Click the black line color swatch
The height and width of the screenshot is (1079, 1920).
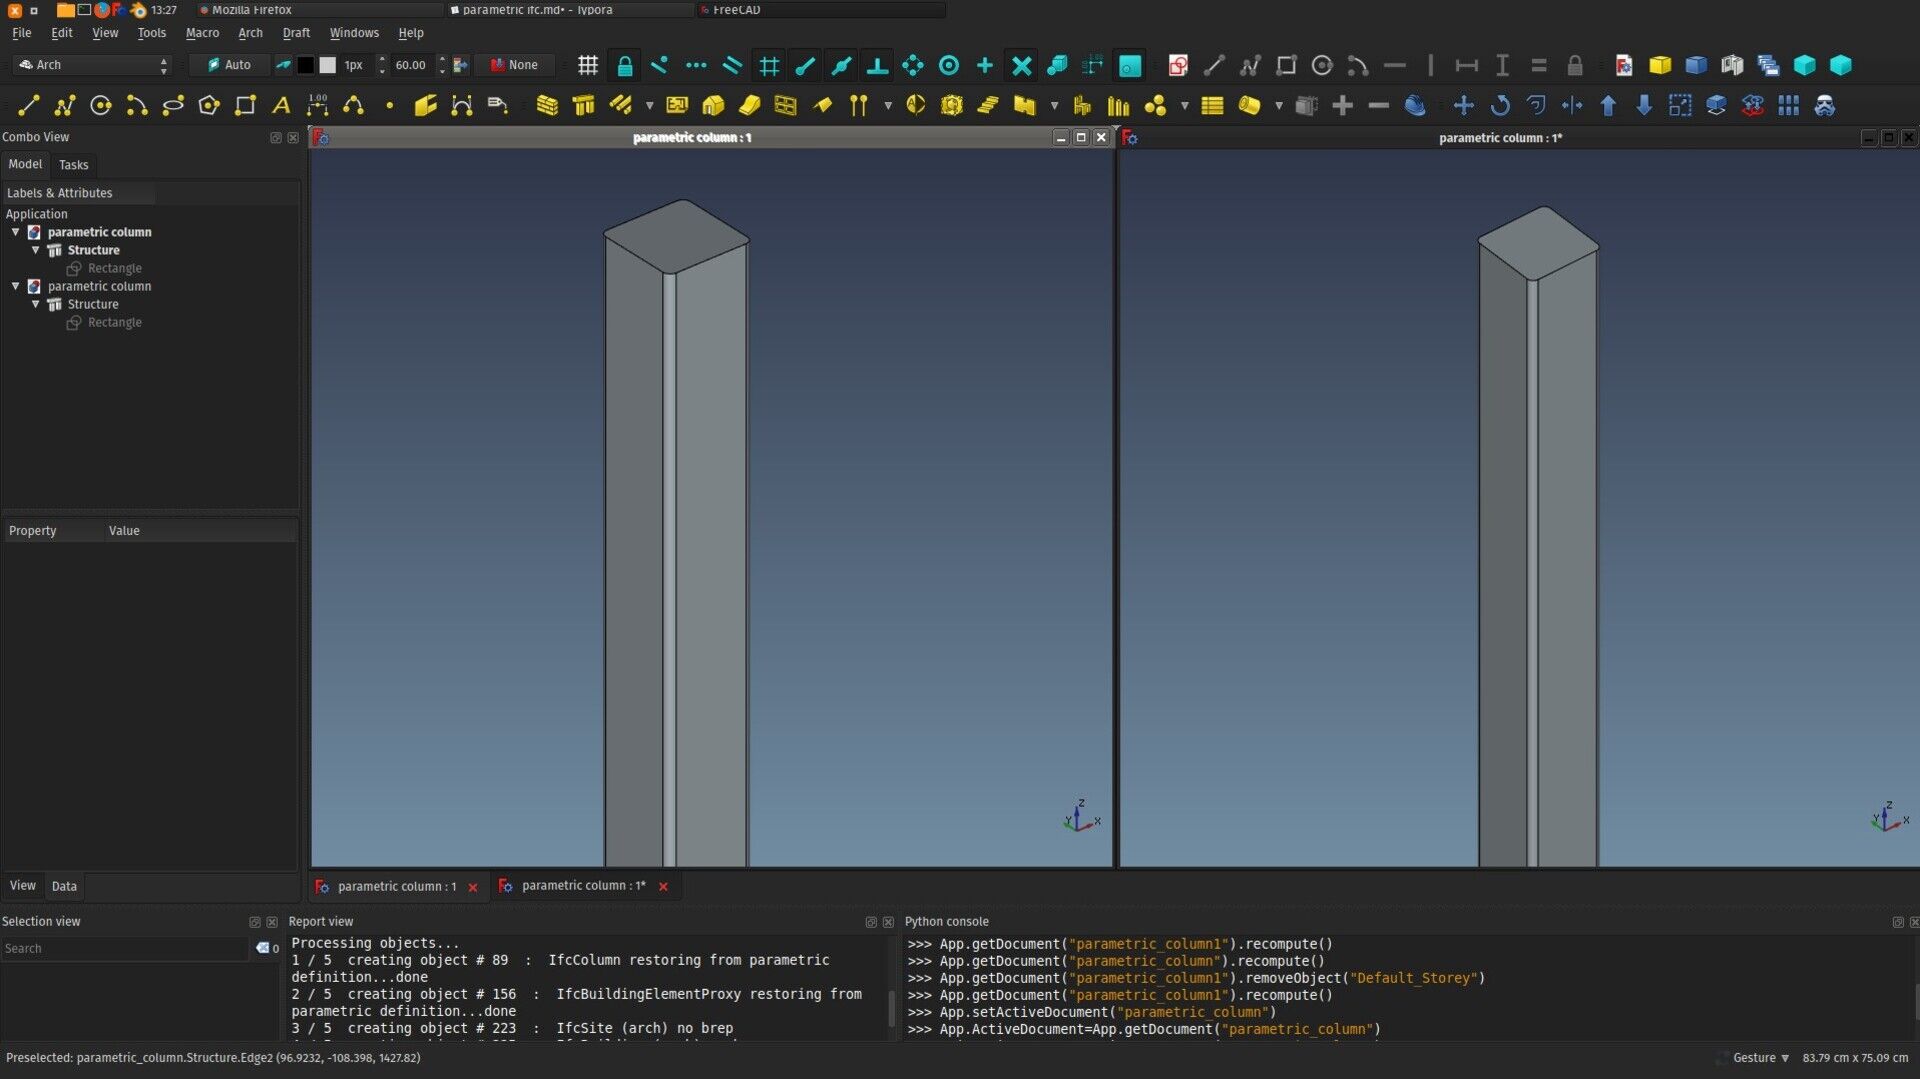tap(306, 65)
